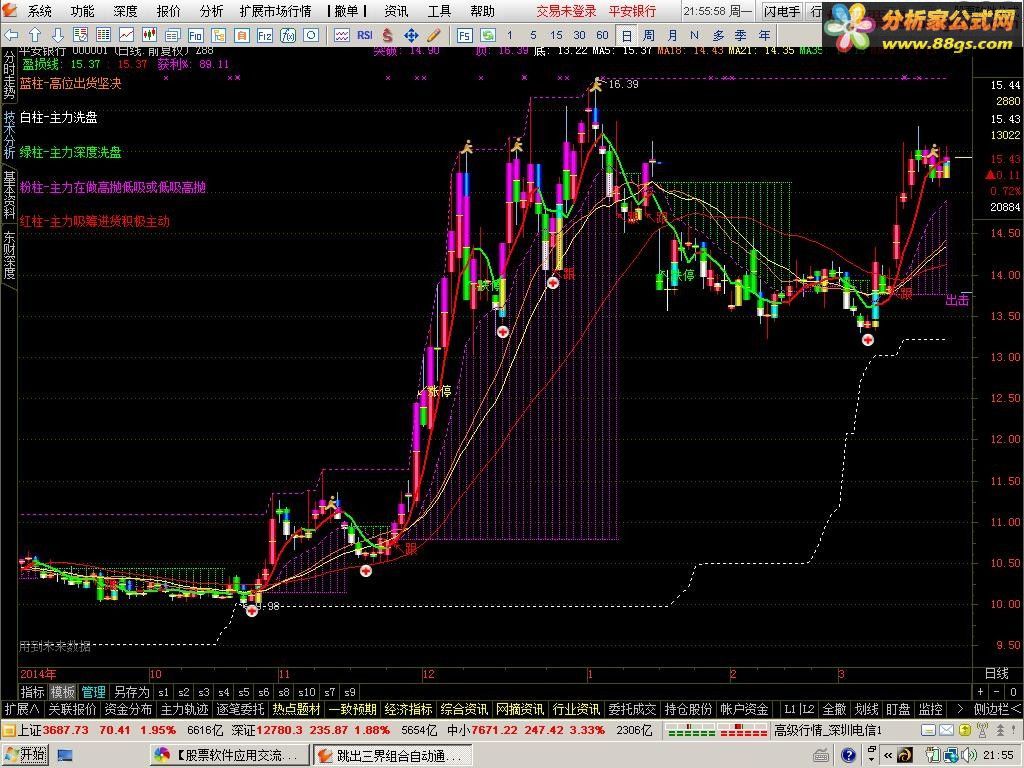Click the back arrow toolbar icon
The height and width of the screenshot is (768, 1024).
11,35
